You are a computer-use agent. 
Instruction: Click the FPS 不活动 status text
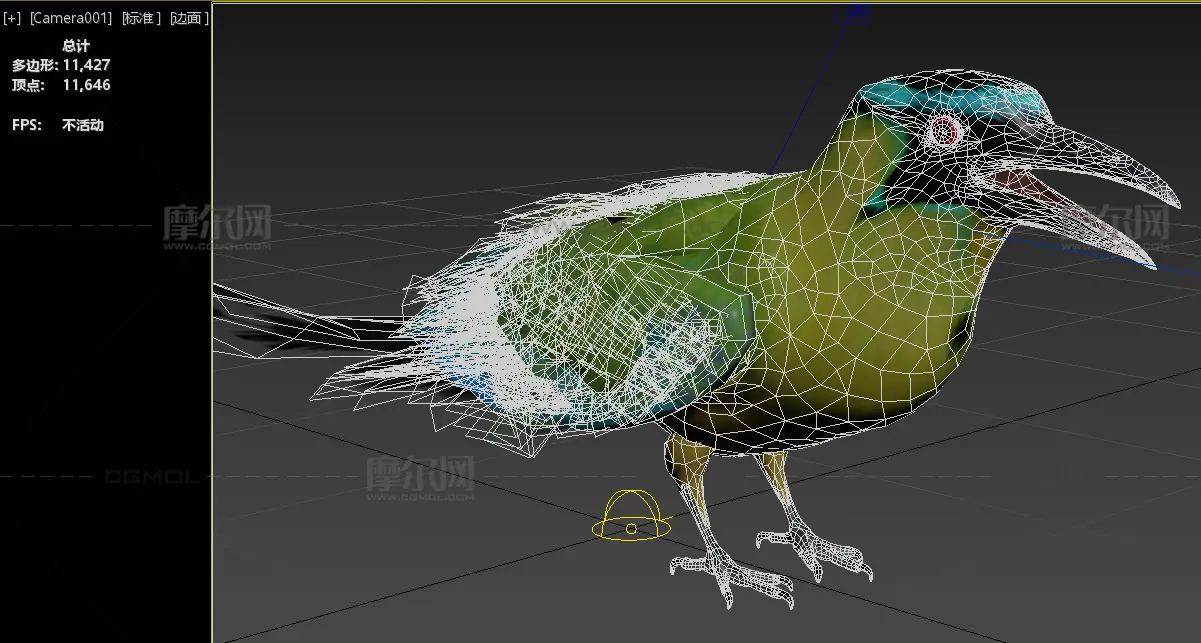tap(82, 125)
